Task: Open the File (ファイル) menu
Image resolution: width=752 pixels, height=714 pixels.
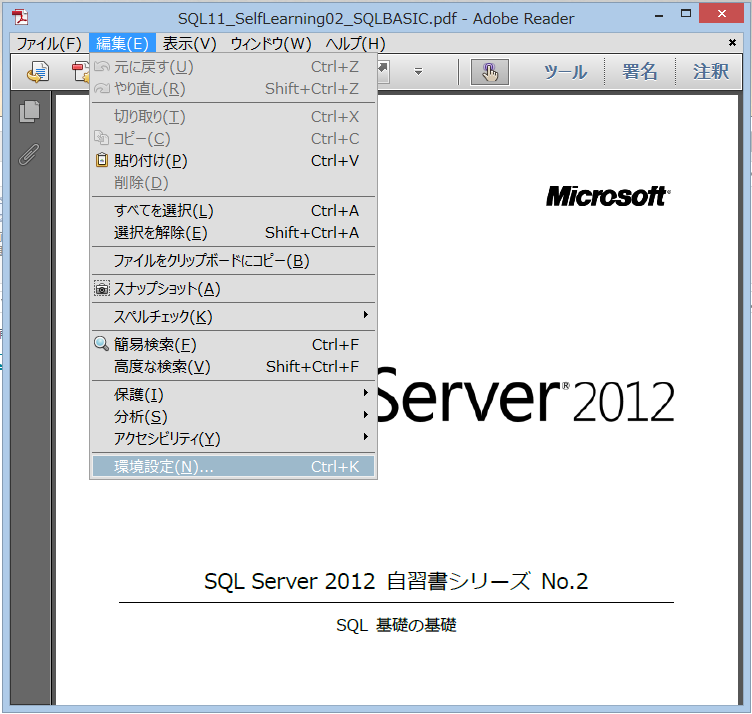Action: coord(48,44)
